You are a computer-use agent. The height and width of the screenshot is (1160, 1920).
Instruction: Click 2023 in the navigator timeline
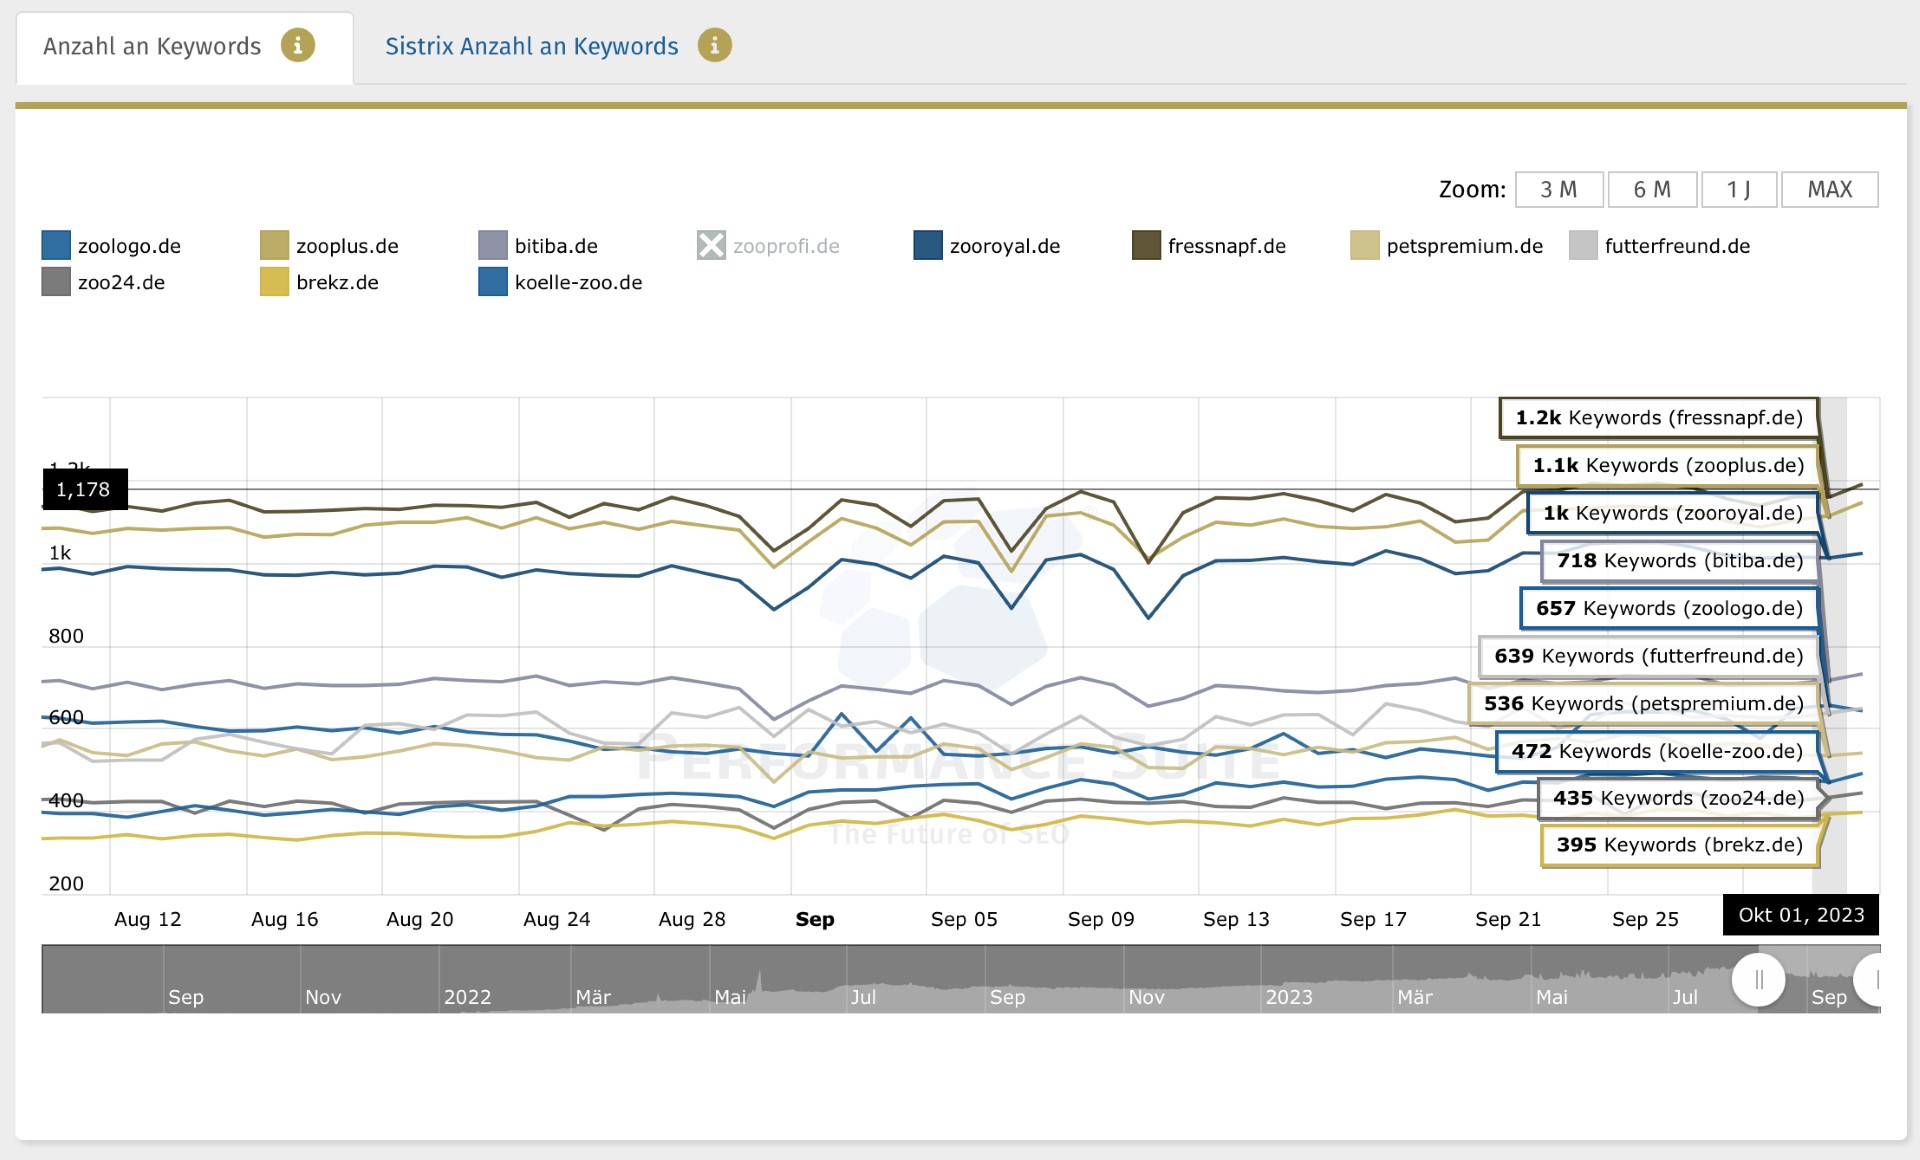(1288, 997)
